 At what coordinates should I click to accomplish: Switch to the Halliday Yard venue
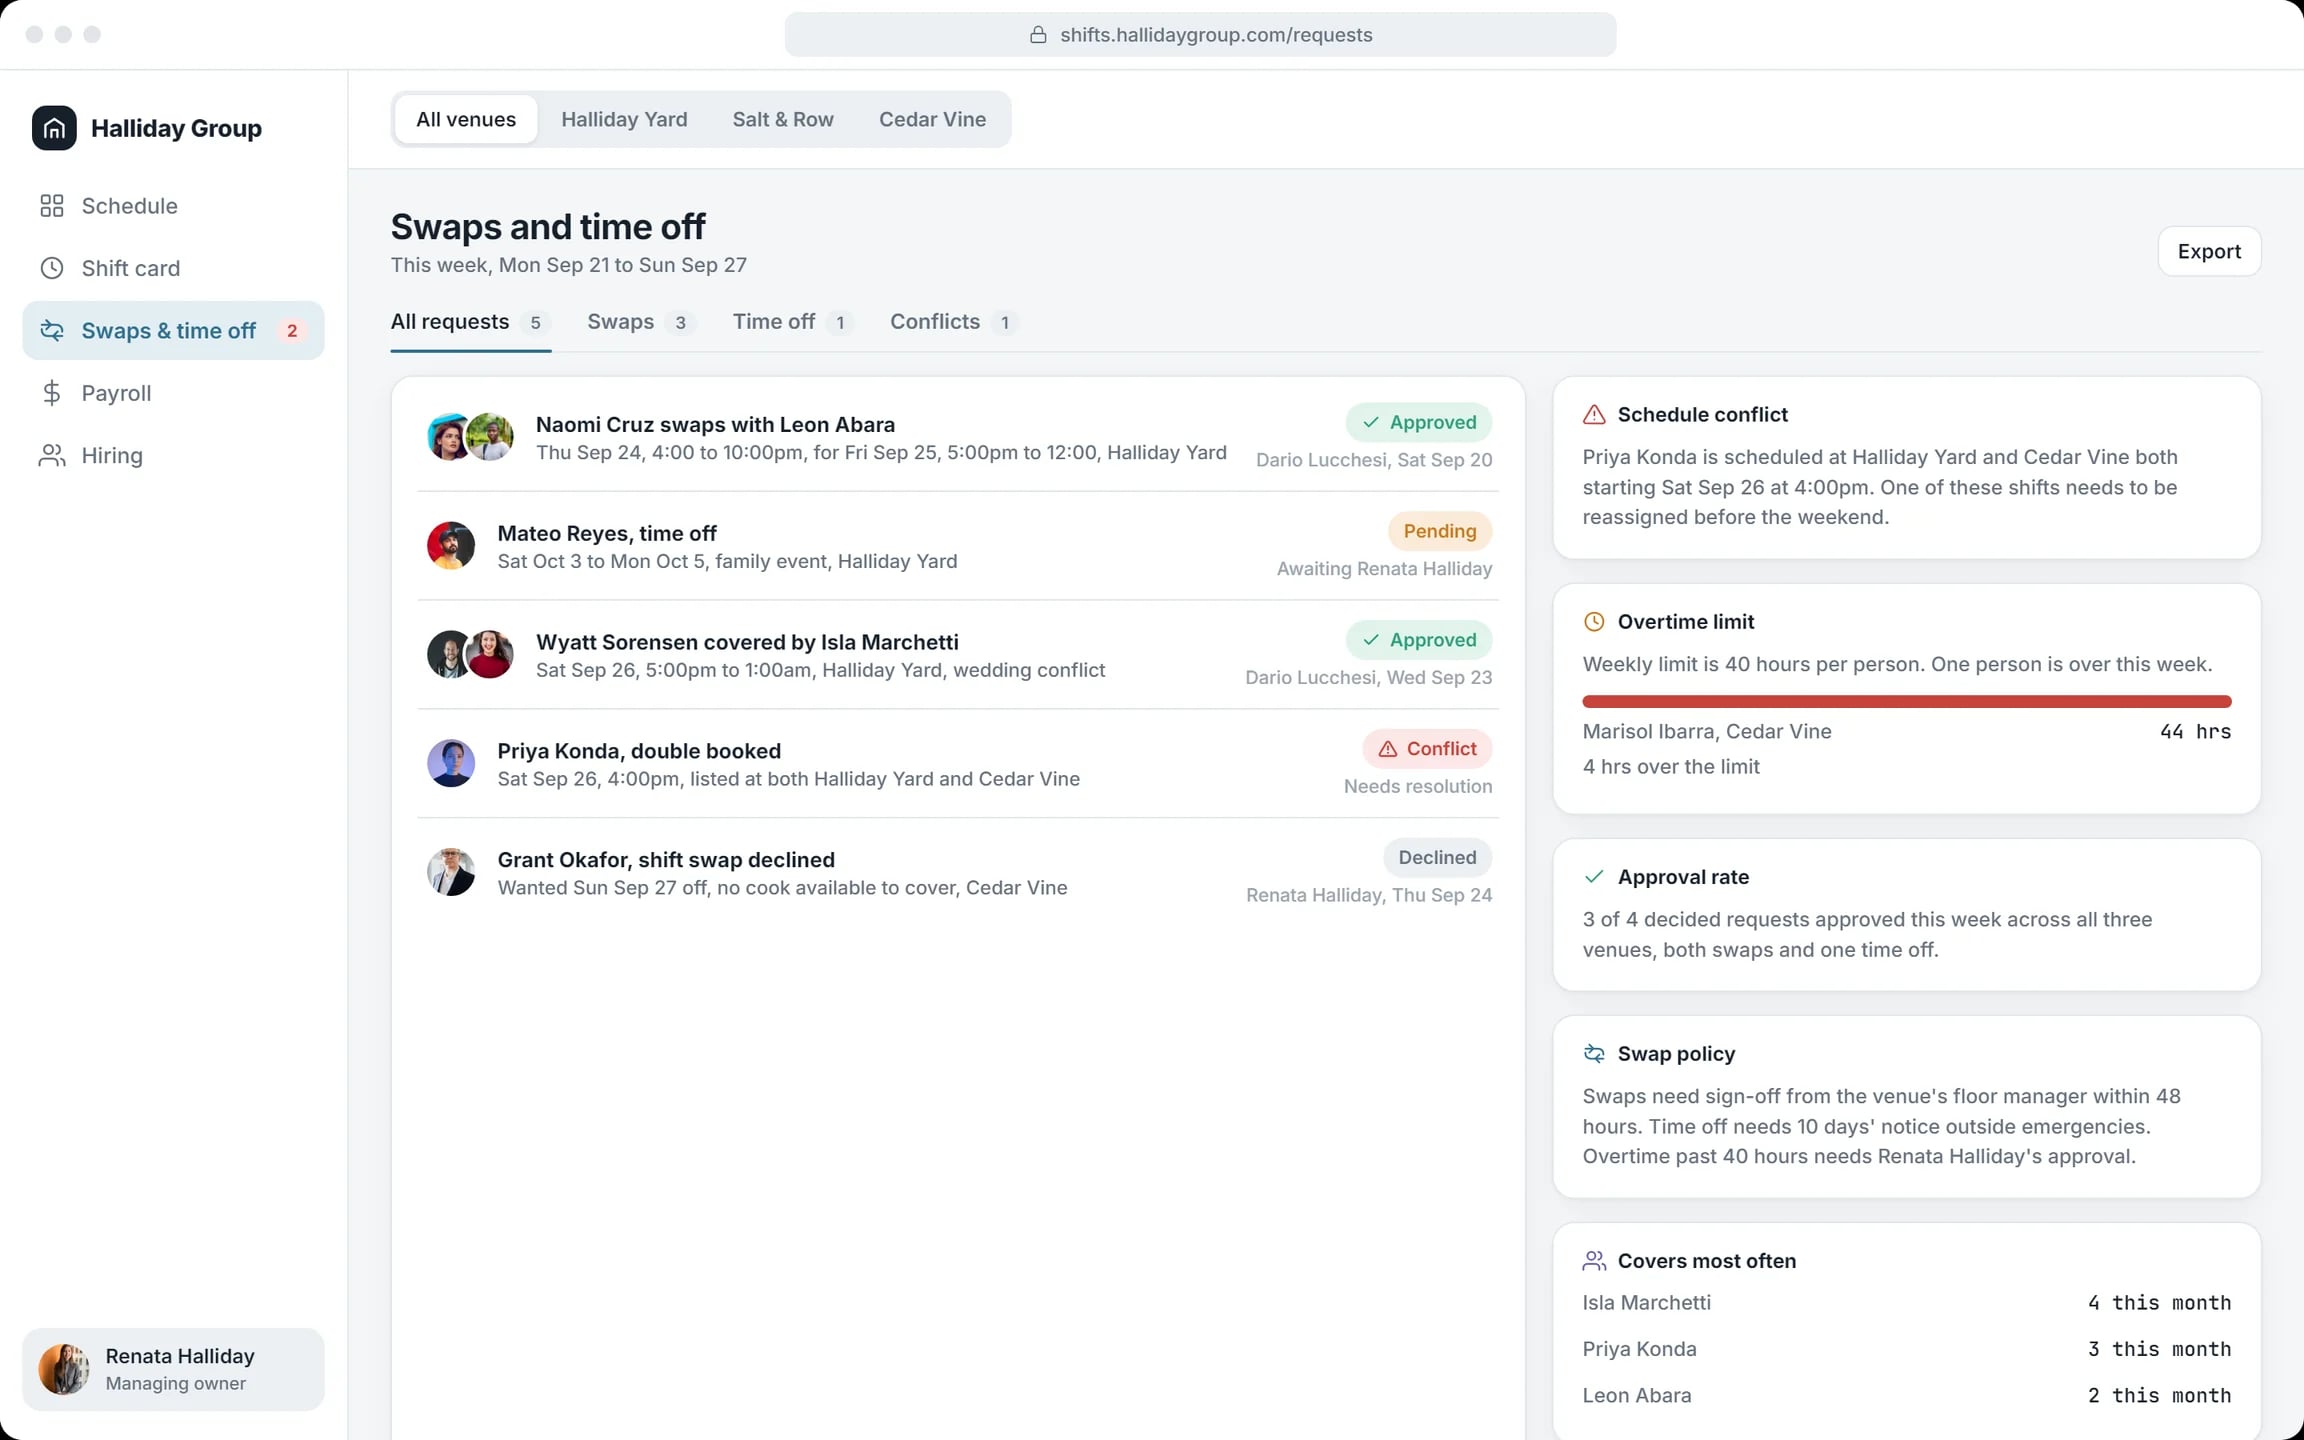pos(624,119)
